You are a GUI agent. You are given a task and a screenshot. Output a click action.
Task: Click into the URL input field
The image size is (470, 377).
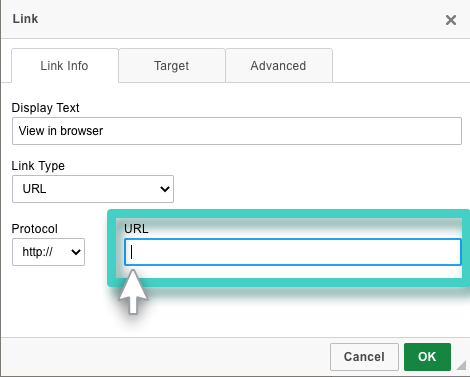point(293,252)
